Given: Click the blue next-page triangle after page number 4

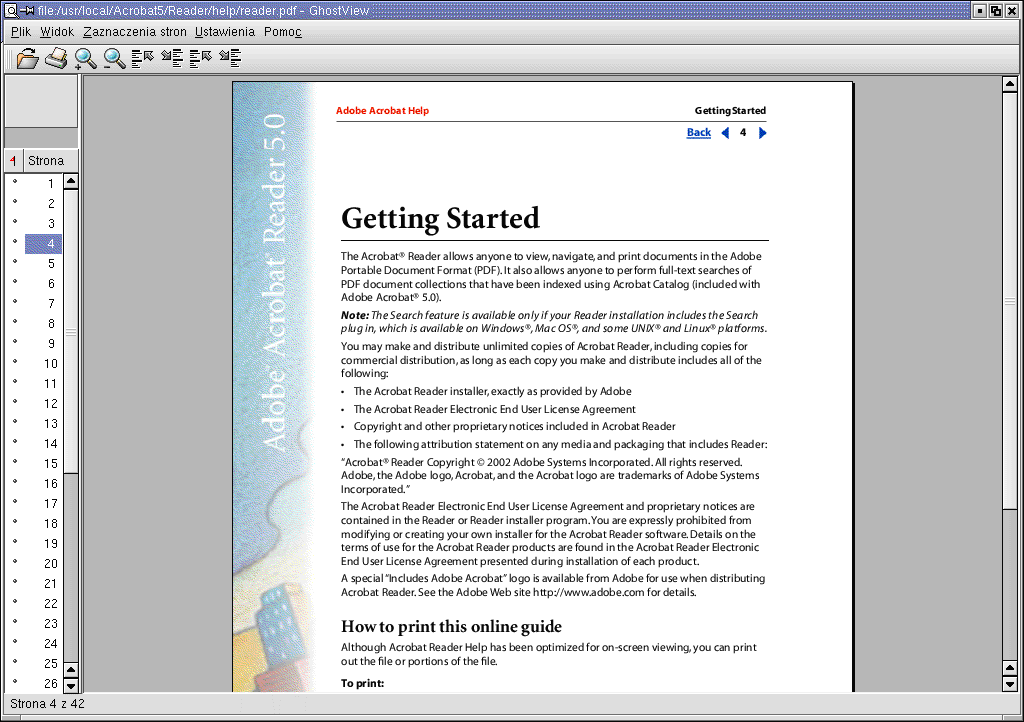Looking at the screenshot, I should (762, 133).
